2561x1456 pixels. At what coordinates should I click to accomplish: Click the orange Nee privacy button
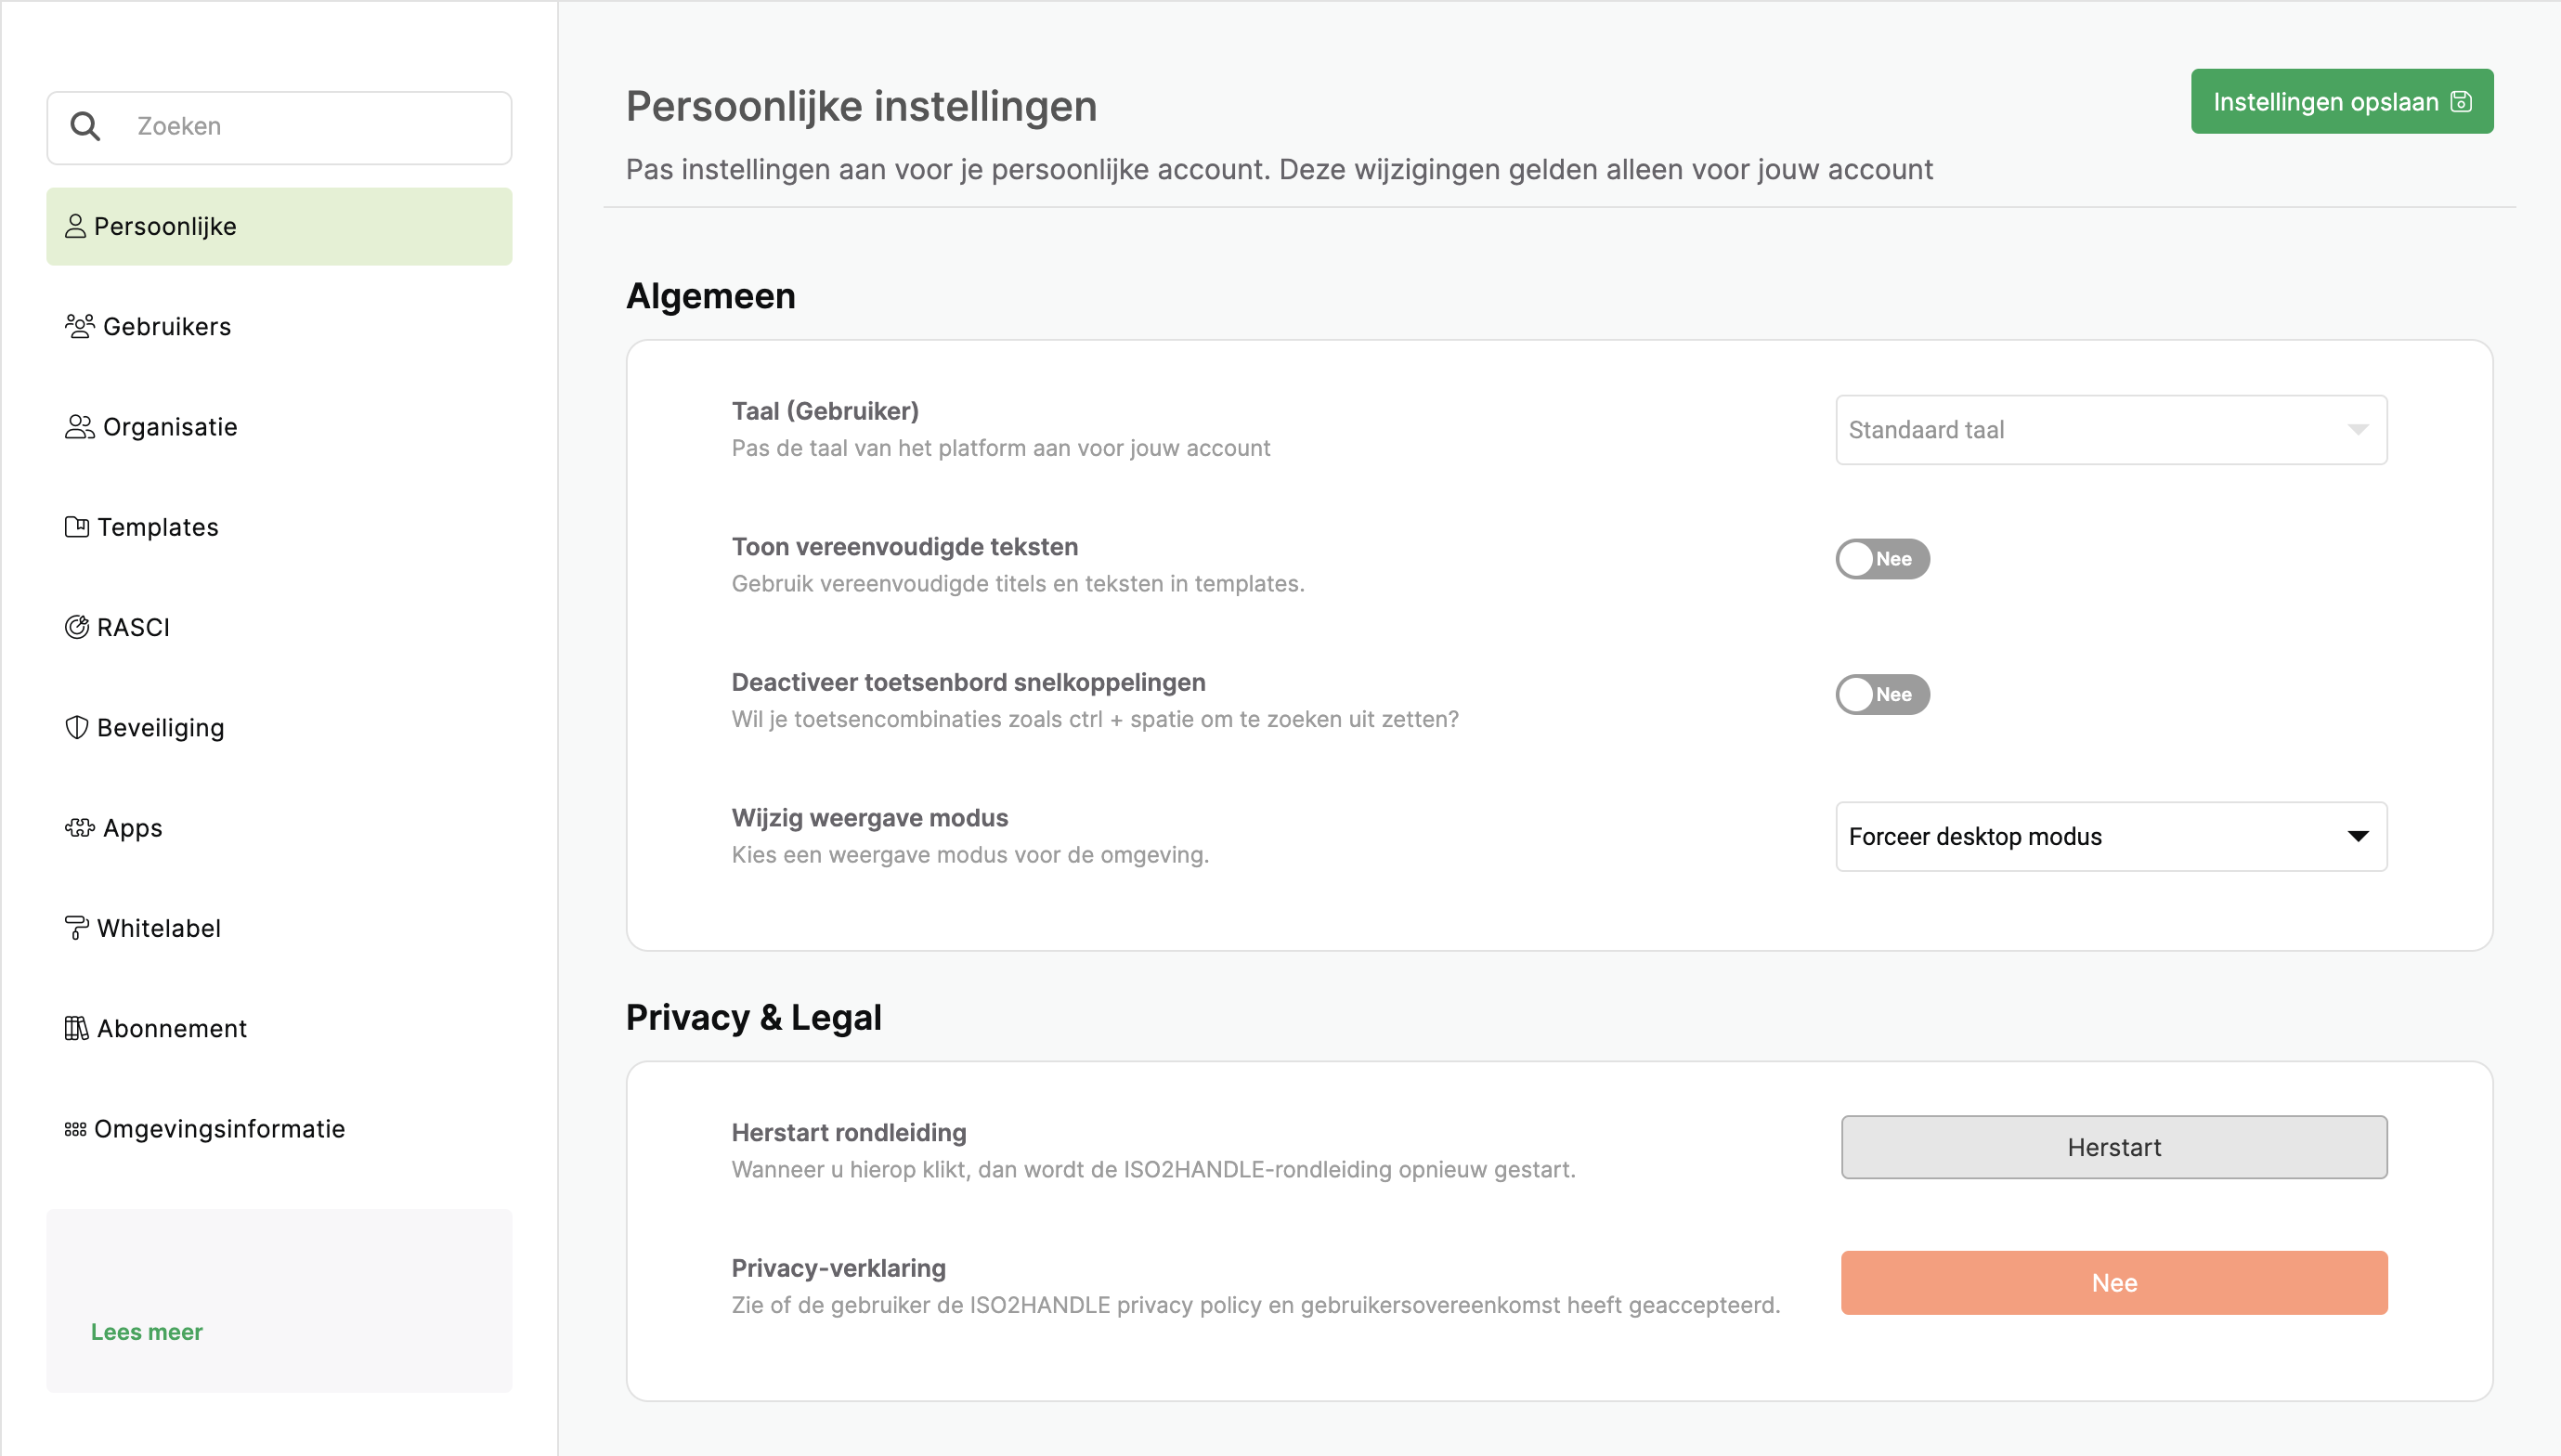tap(2114, 1283)
